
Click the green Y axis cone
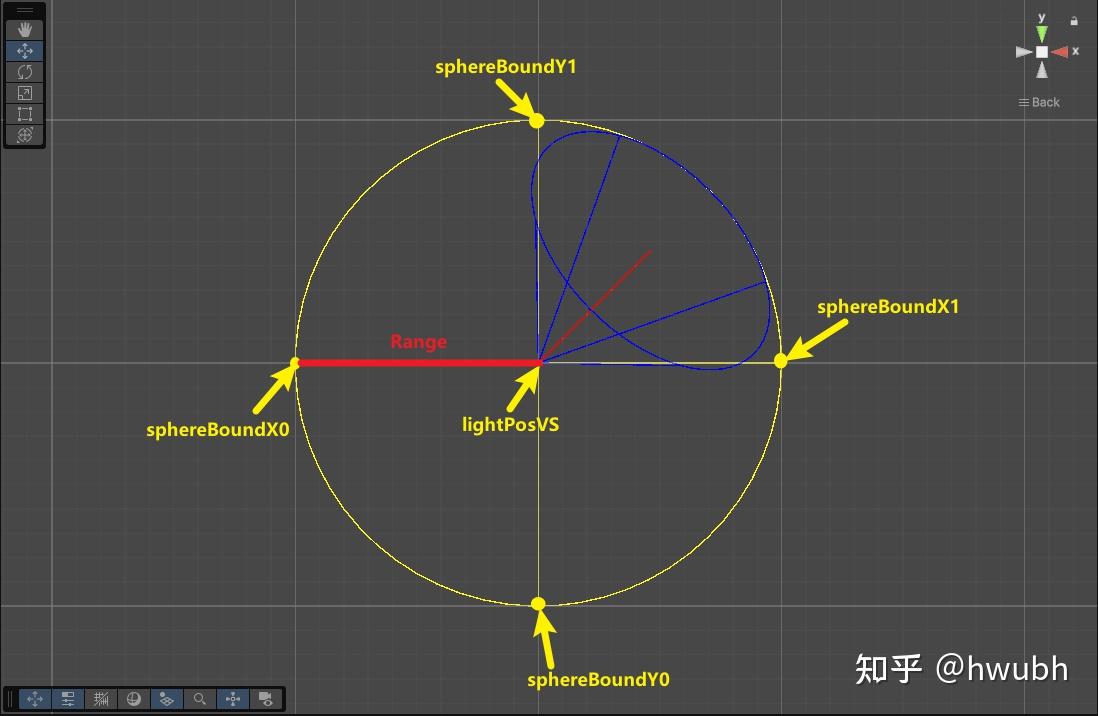click(1042, 33)
